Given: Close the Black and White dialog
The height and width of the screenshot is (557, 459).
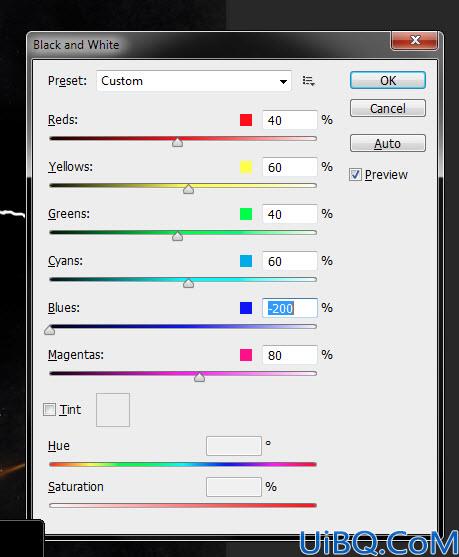Looking at the screenshot, I should pyautogui.click(x=415, y=40).
